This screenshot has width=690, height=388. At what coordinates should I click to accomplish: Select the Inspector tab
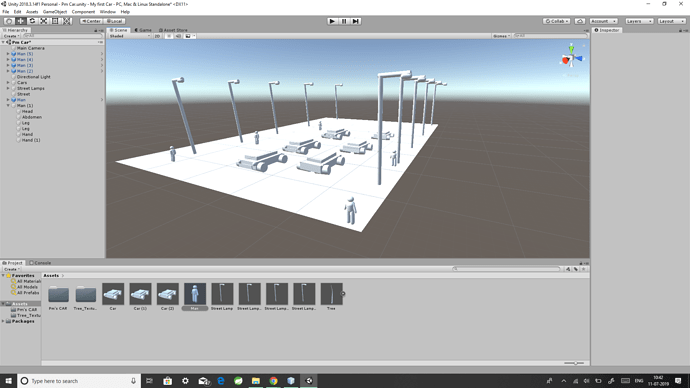607,30
